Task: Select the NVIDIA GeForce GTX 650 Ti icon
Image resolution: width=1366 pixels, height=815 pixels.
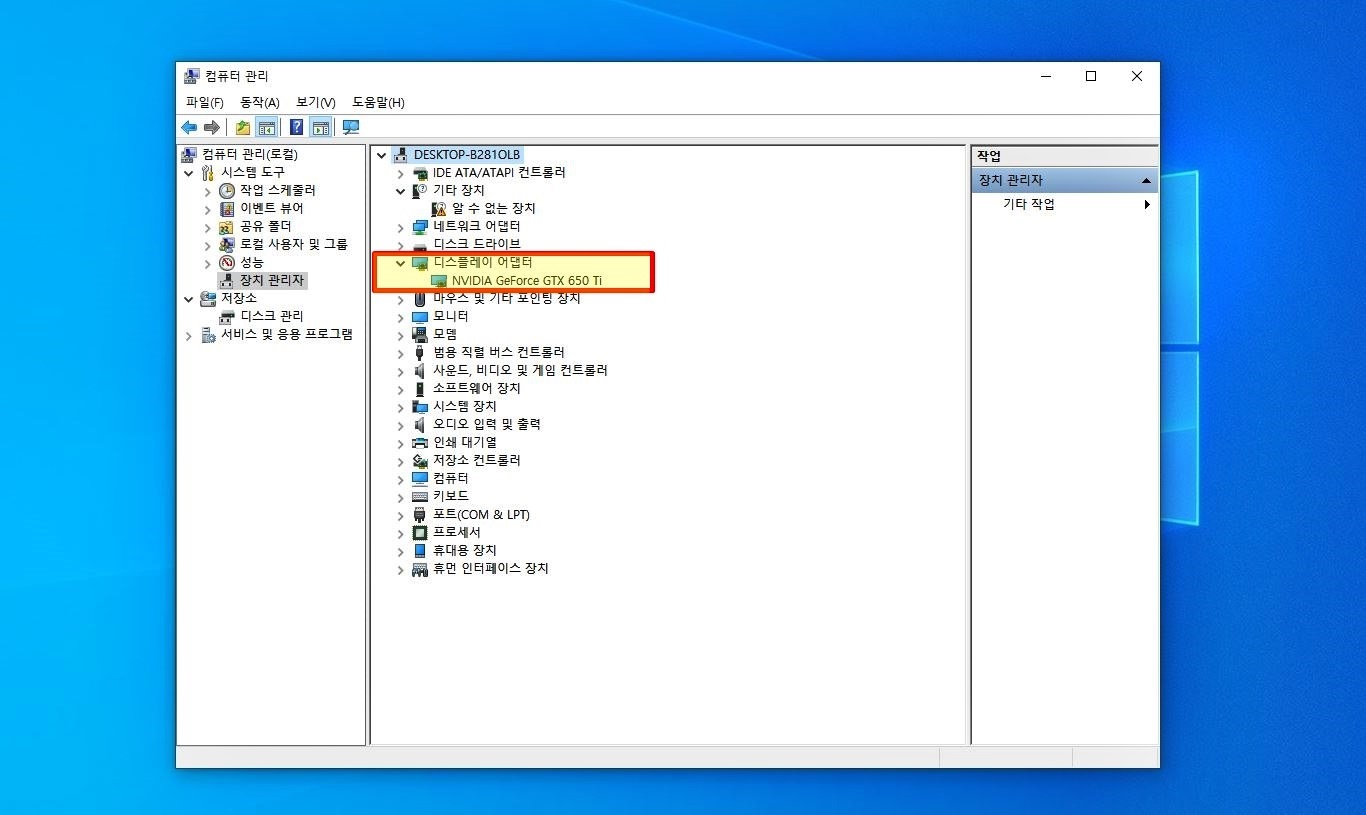Action: (439, 281)
